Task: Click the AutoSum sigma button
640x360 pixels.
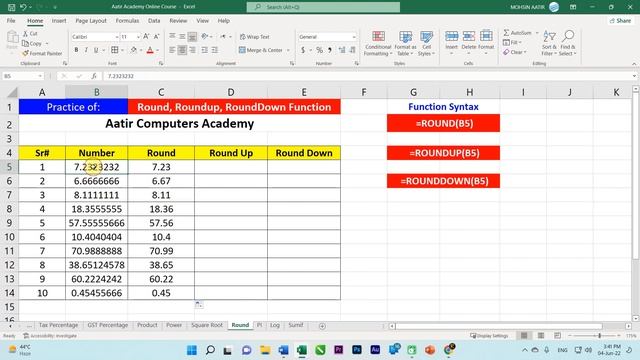Action: 517,33
